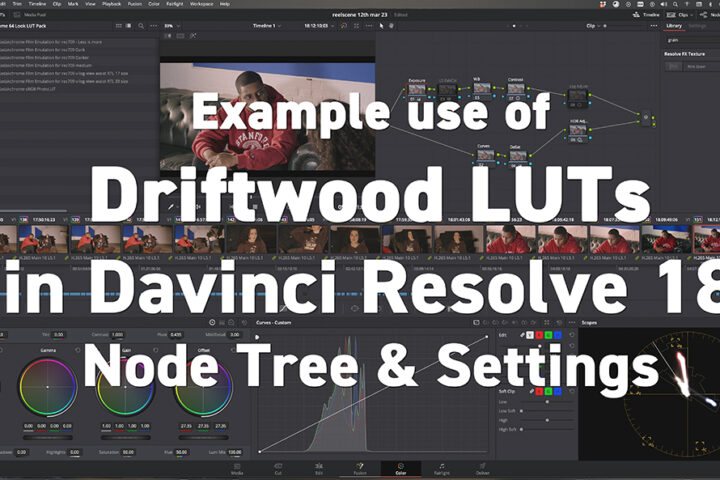Toggle the image wipe viewer icon

168,36
